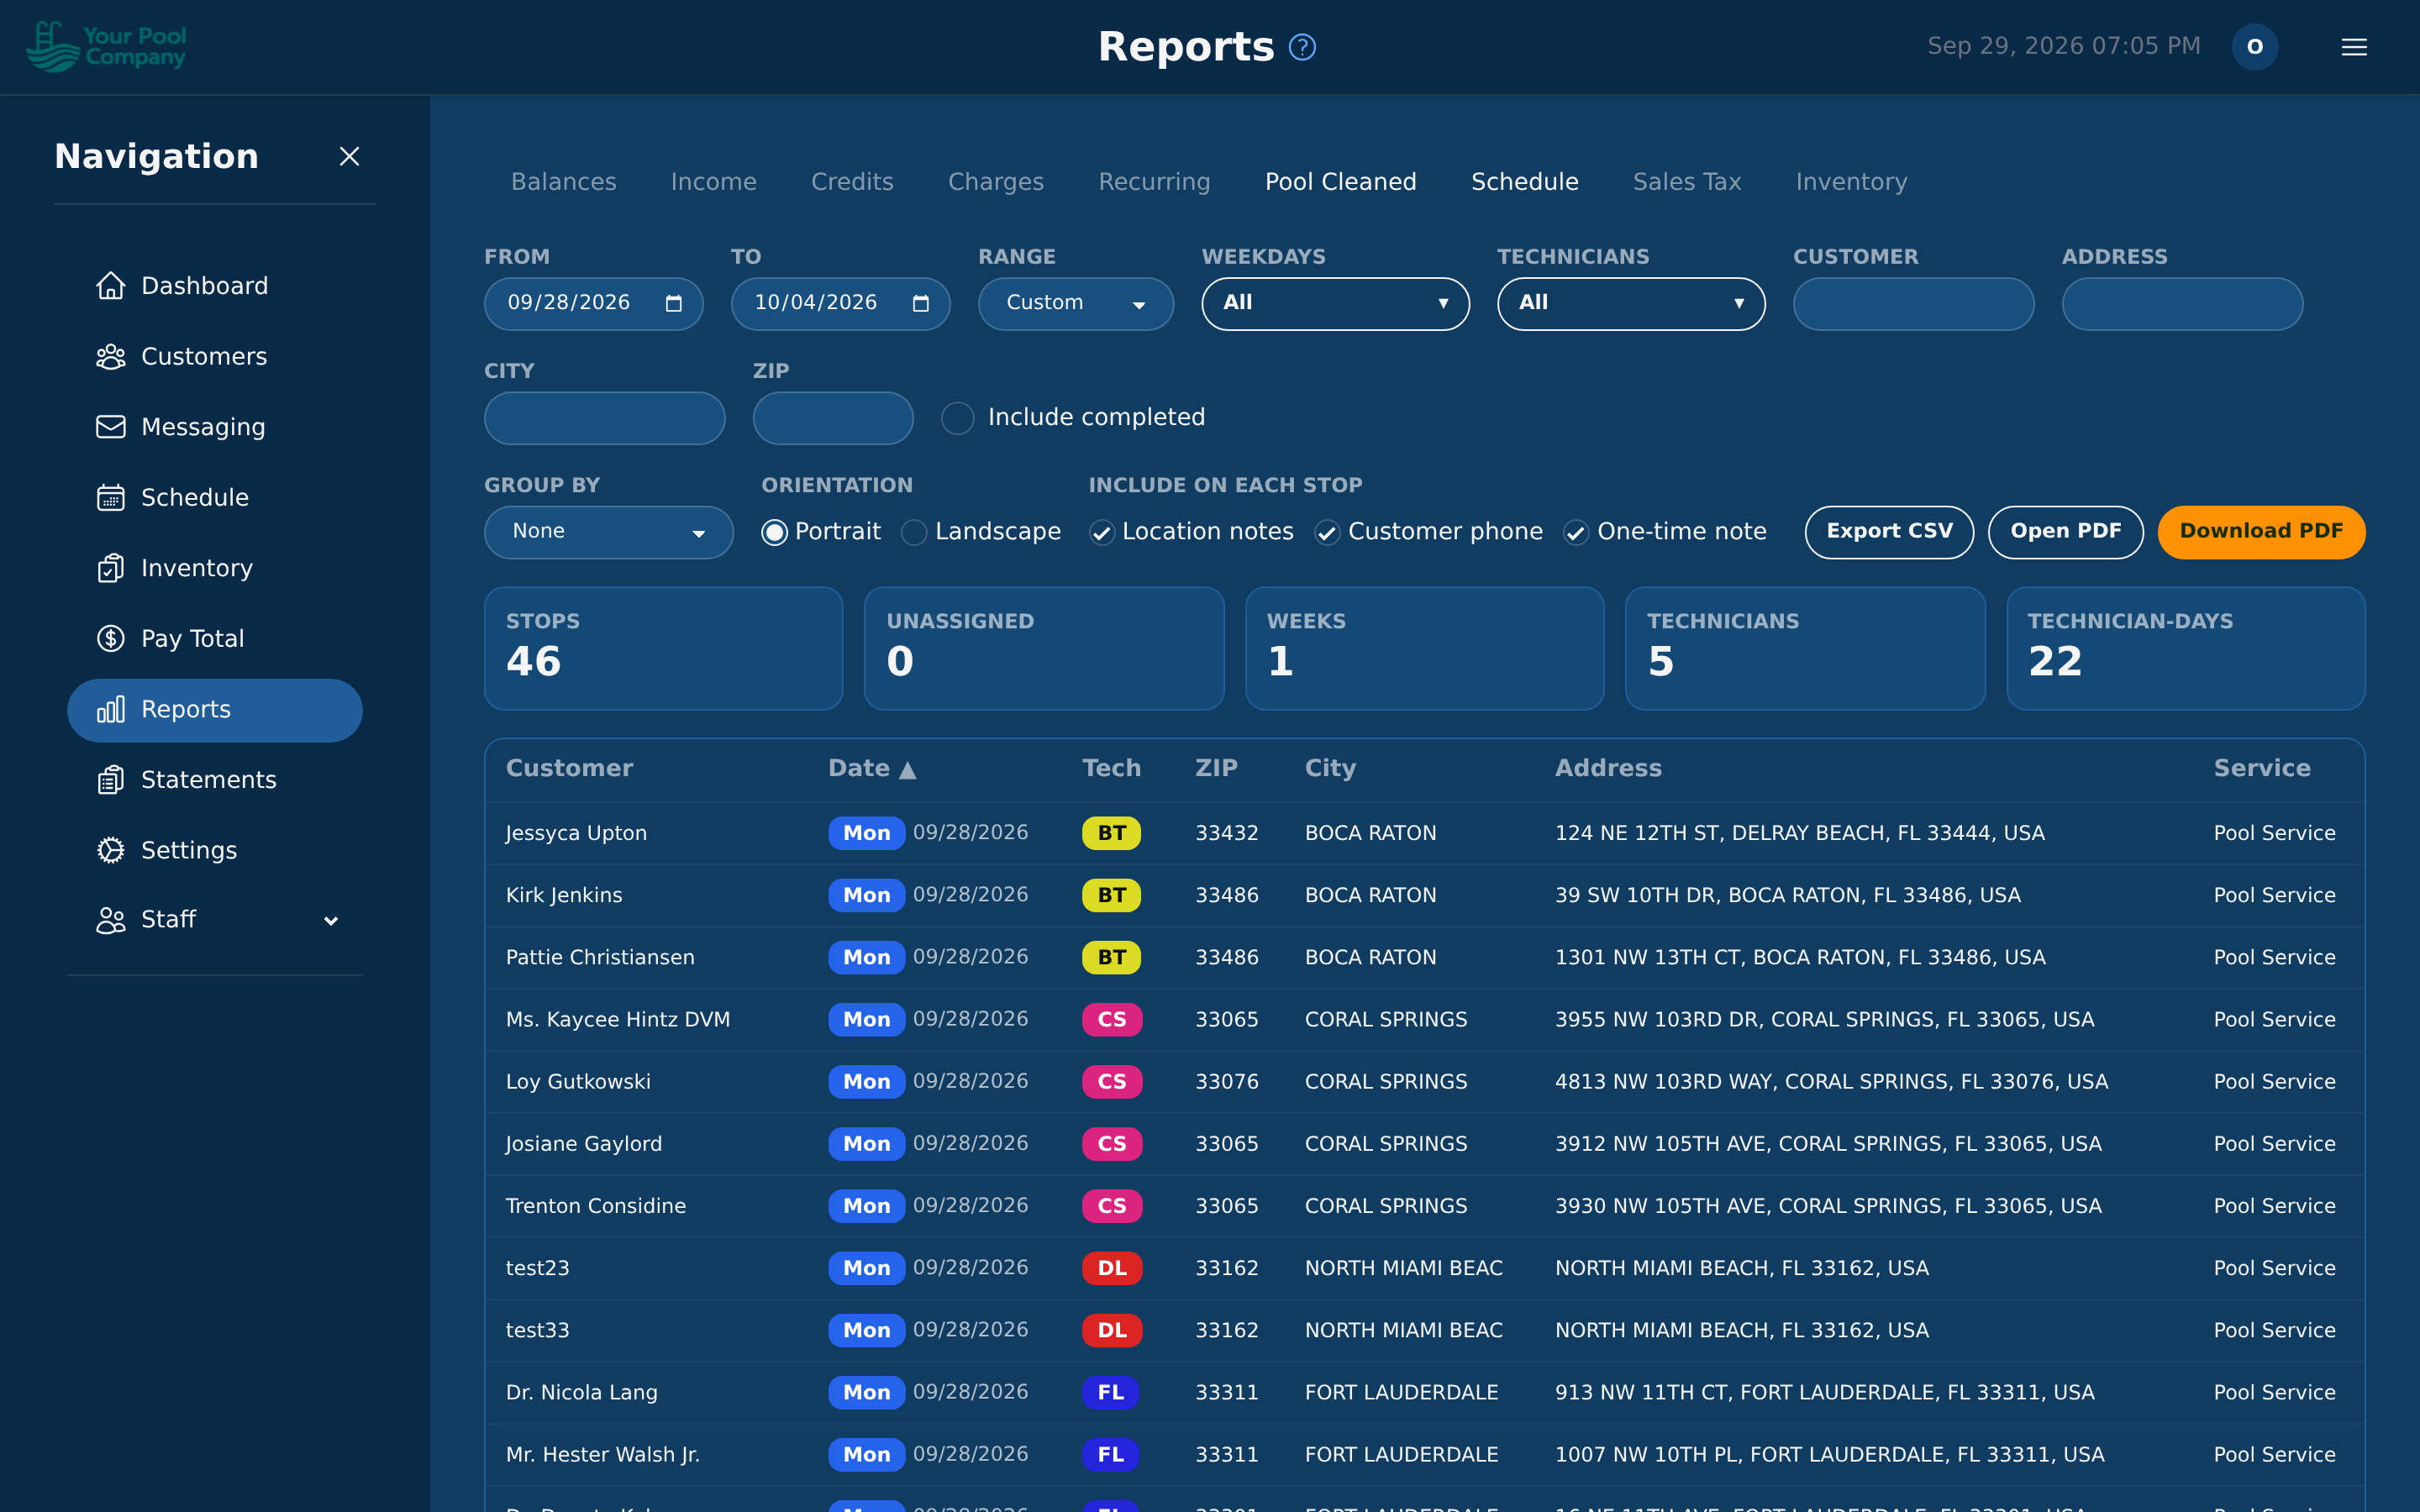
Task: Click the Address filter input field
Action: (x=2181, y=303)
